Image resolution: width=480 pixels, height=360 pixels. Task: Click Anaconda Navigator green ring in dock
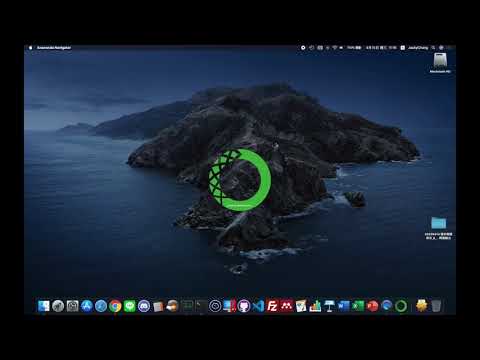[x=401, y=306]
